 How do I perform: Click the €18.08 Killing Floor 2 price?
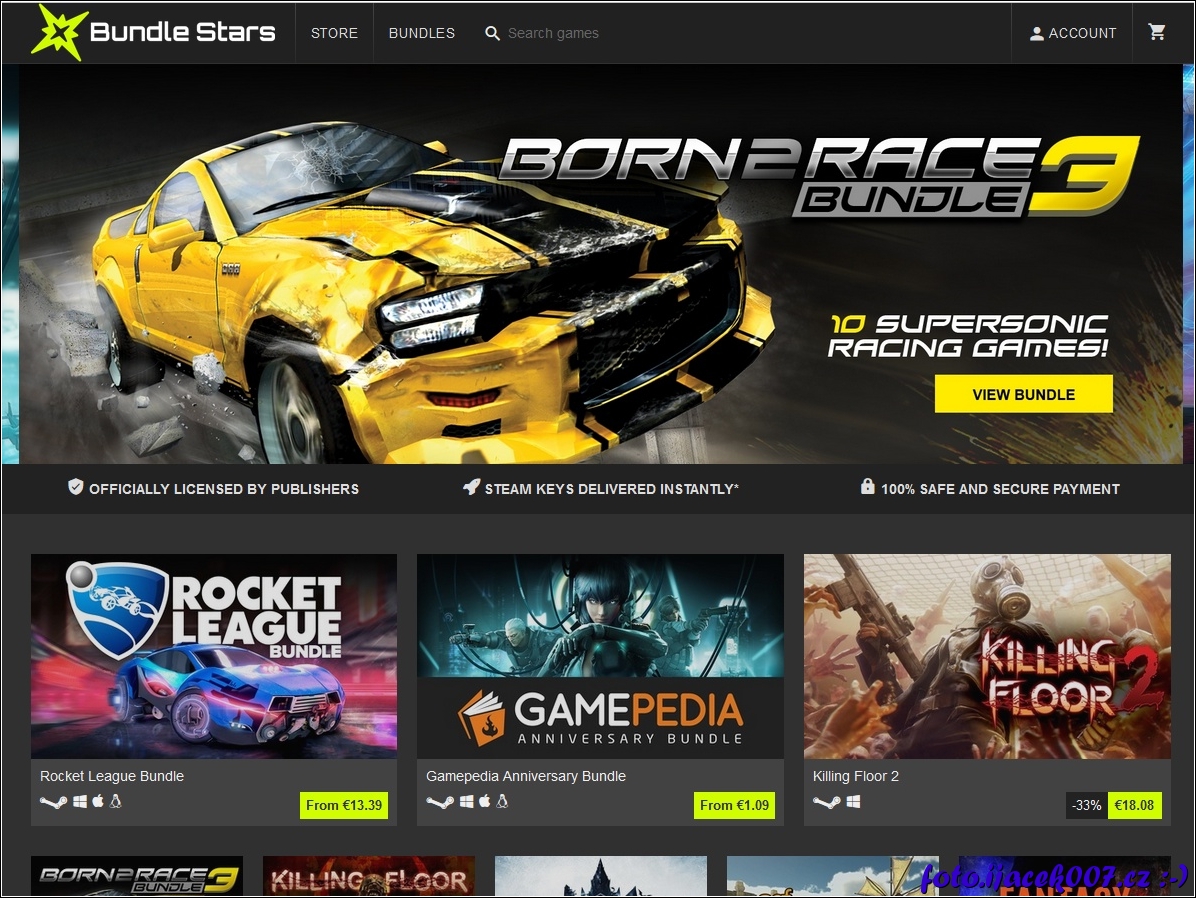tap(1134, 805)
